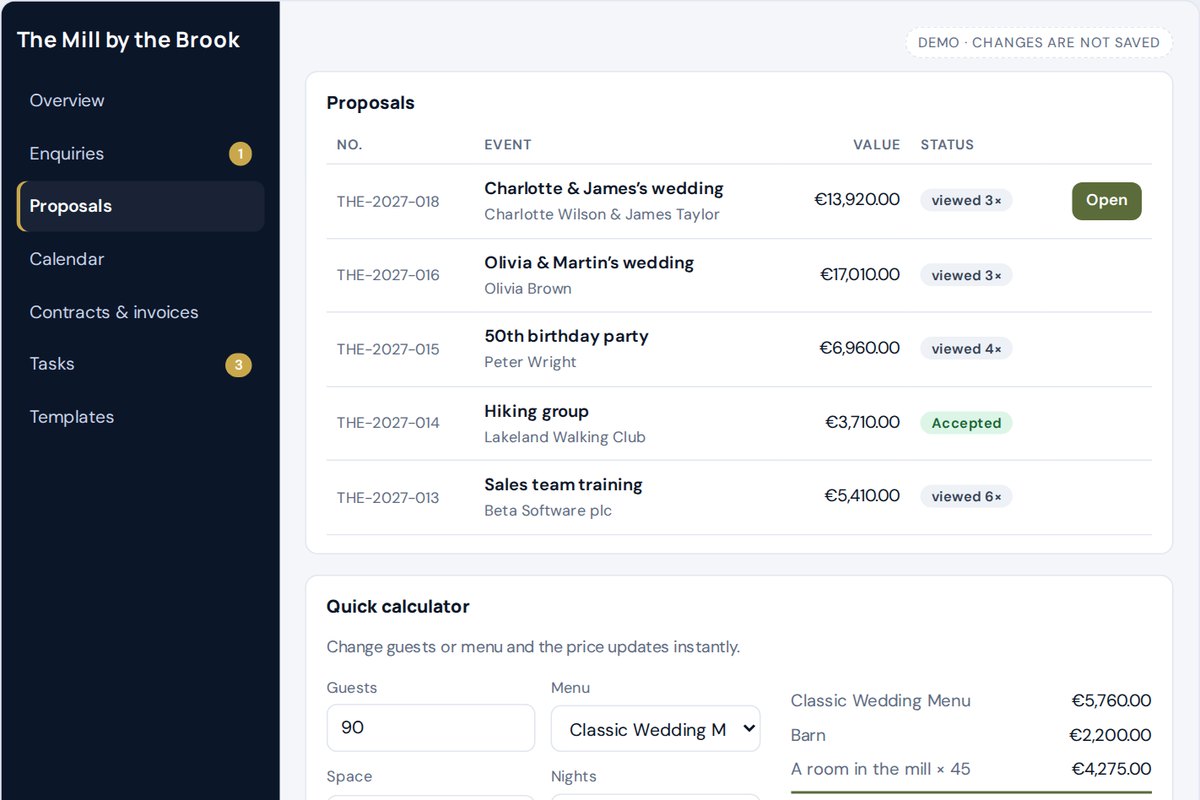Click the Sales team training event
Image resolution: width=1200 pixels, height=800 pixels.
563,484
